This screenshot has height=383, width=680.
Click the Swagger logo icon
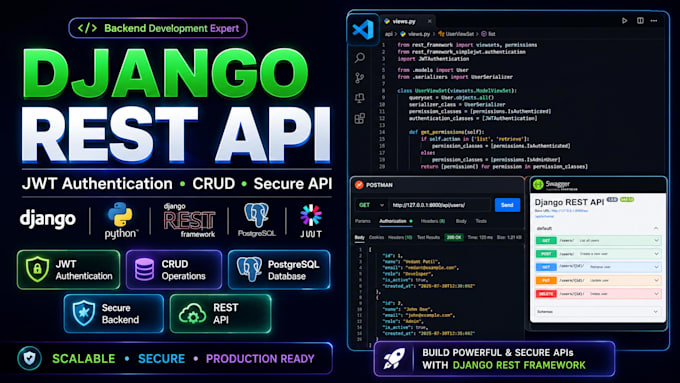click(x=538, y=184)
